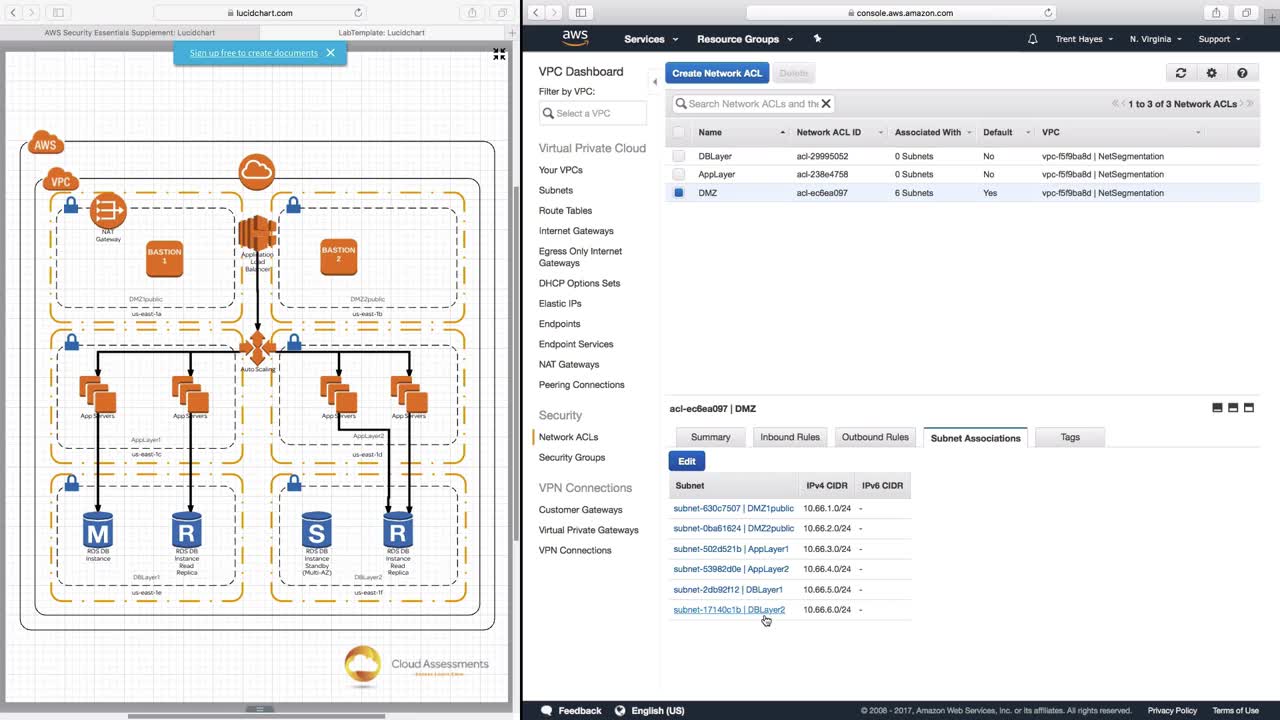Switch to the Inbound Rules tab

[789, 437]
